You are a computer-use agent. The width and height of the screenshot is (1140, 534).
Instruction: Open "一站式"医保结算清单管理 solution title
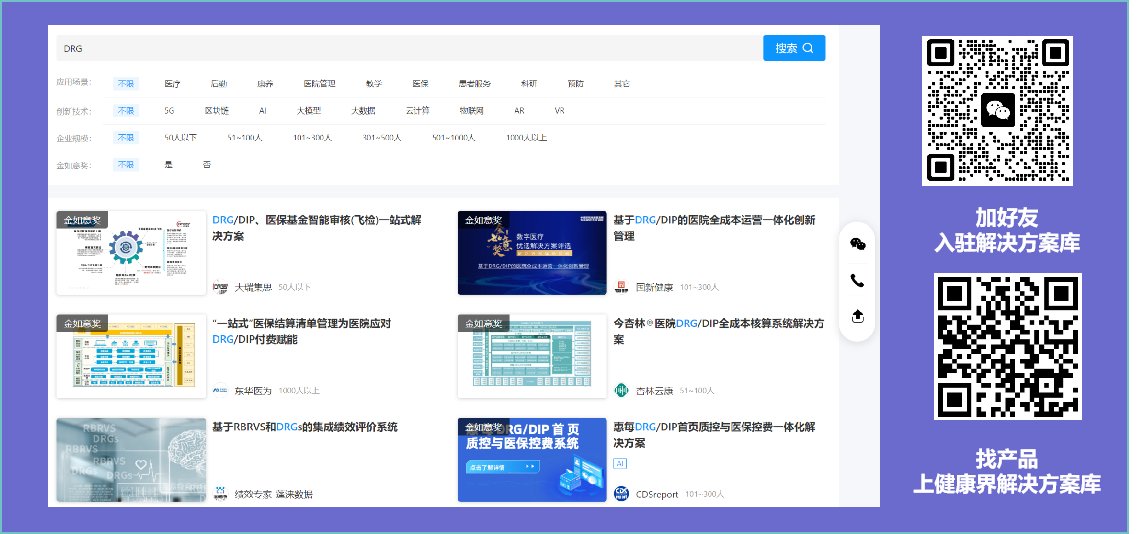pos(302,331)
